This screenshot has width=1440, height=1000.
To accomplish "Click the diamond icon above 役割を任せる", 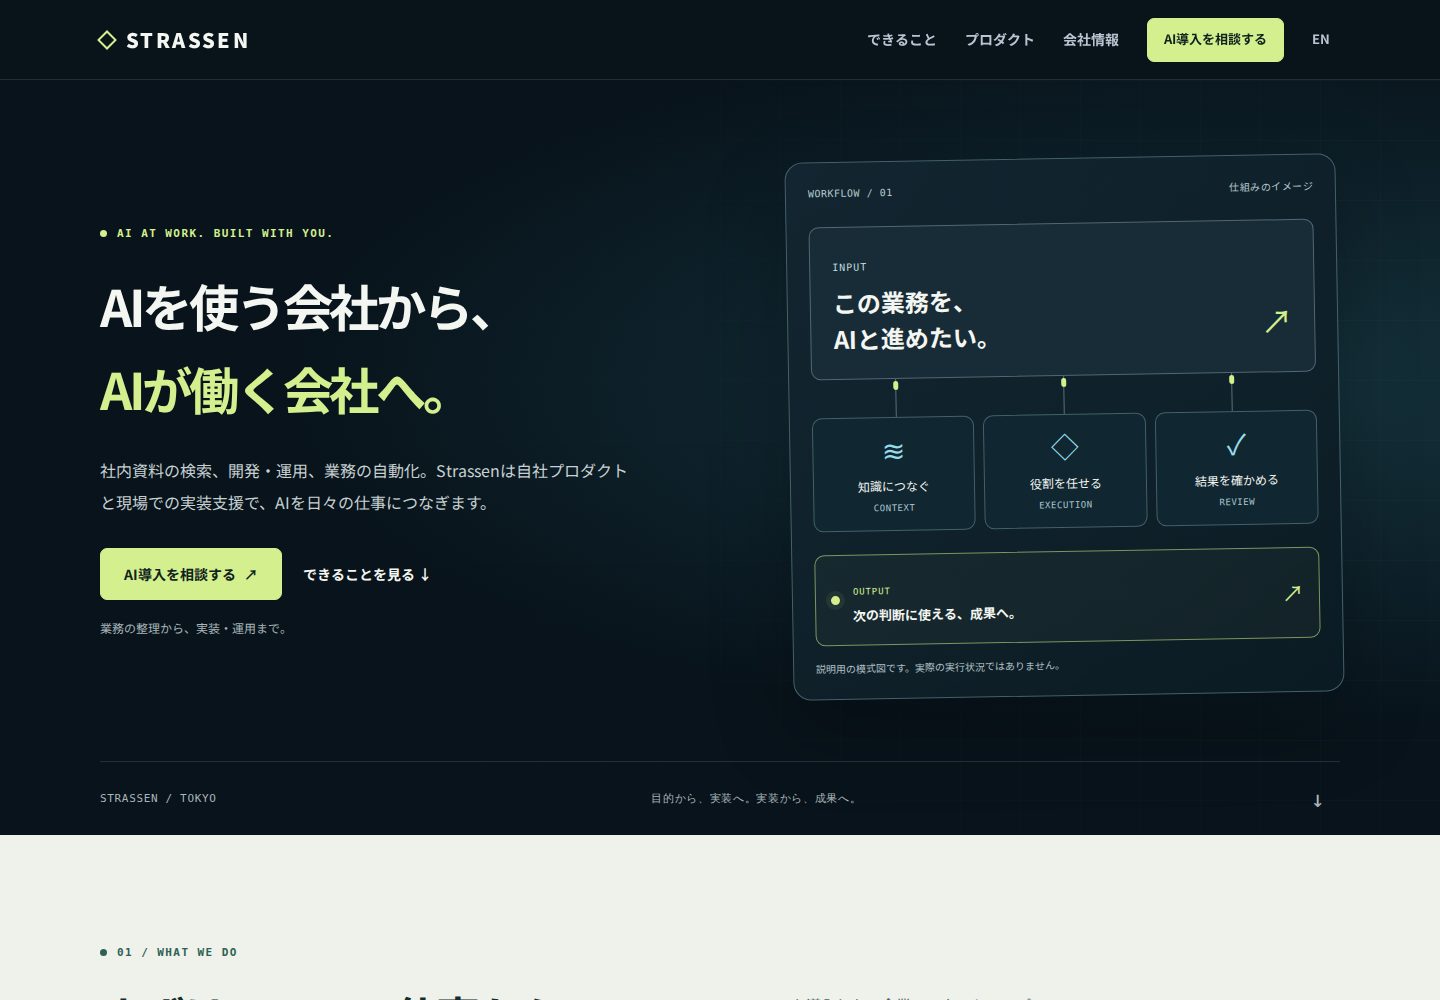I will point(1065,447).
